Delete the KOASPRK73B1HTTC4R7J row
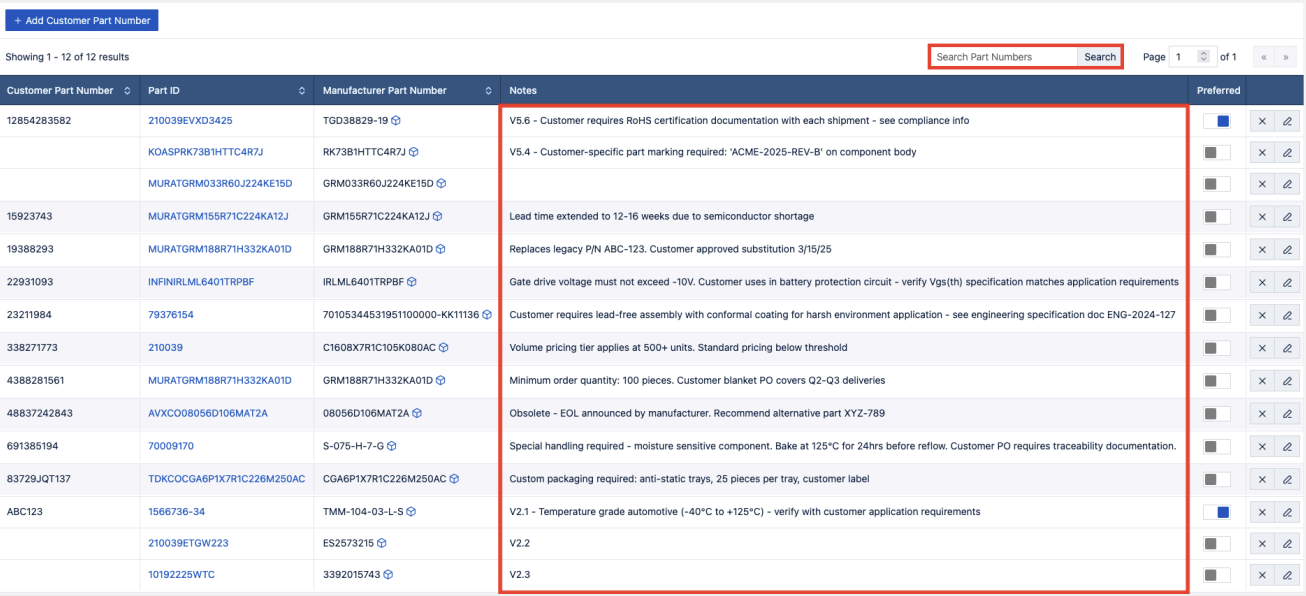Screen dimensions: 1306x596 click(1262, 153)
